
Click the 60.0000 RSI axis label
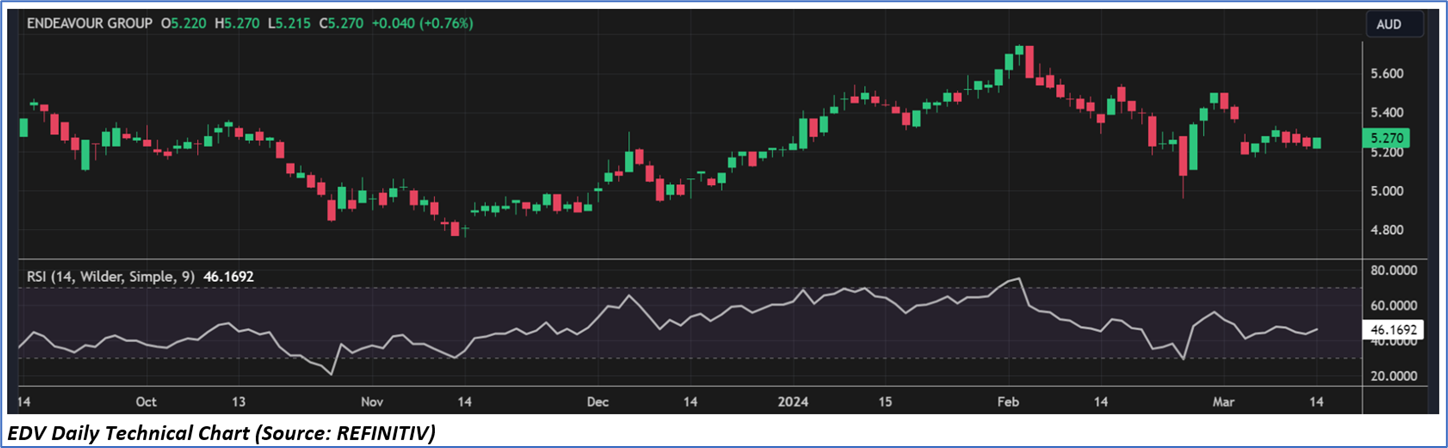(x=1396, y=306)
